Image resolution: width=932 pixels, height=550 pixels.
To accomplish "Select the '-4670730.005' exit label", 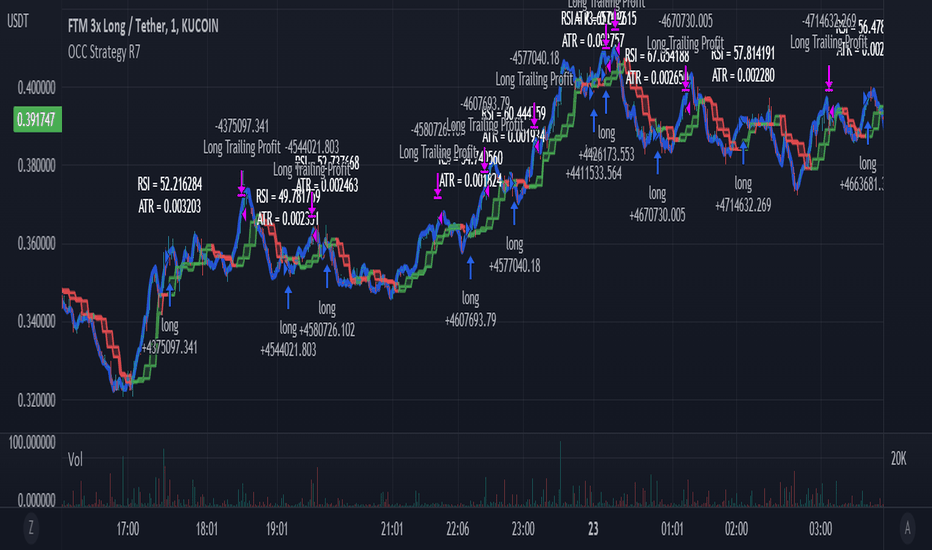I will (685, 21).
